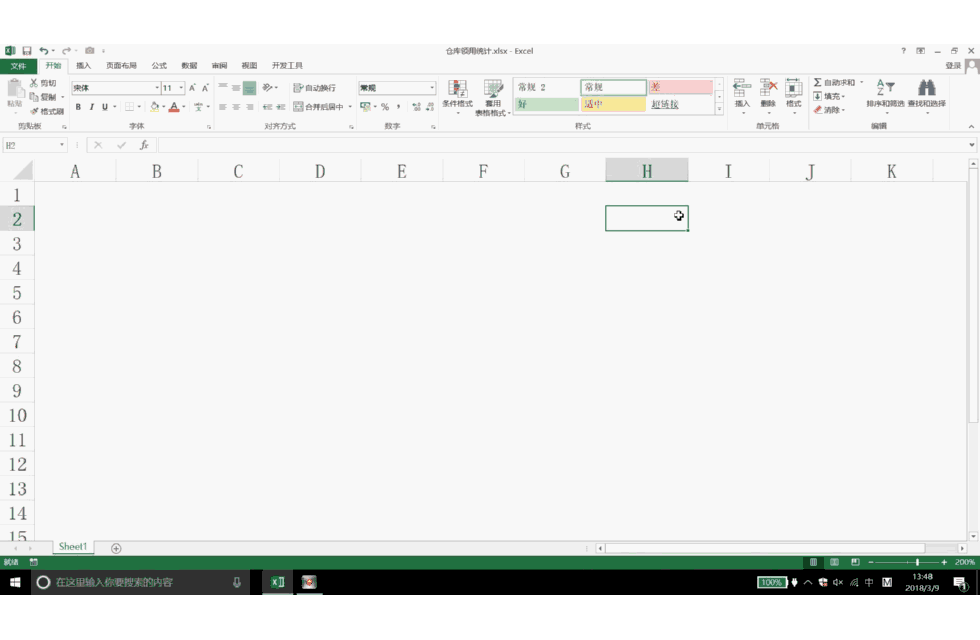Switch to the Data (数据) tab

click(189, 66)
